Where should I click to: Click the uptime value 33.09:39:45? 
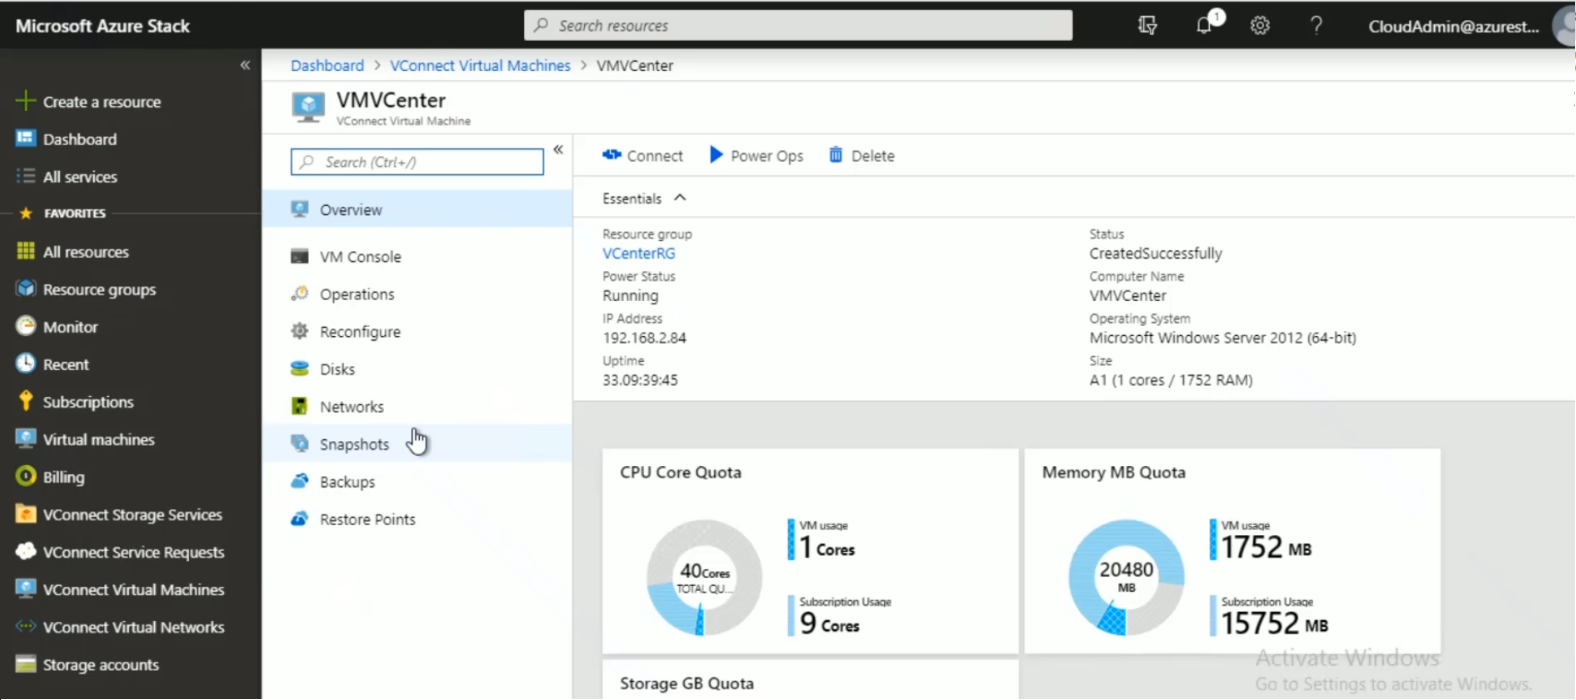(x=640, y=380)
